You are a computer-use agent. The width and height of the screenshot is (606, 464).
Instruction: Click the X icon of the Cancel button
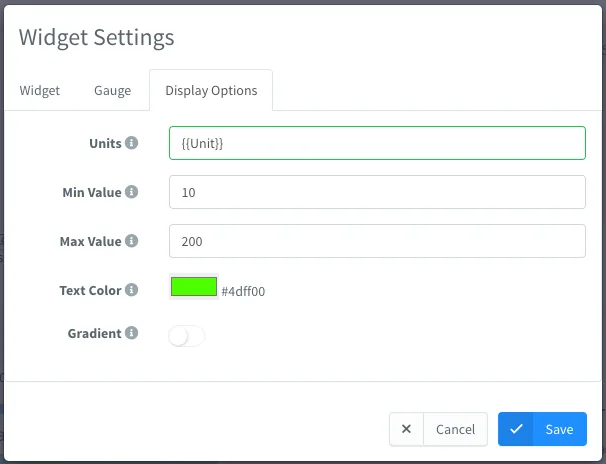click(x=406, y=429)
